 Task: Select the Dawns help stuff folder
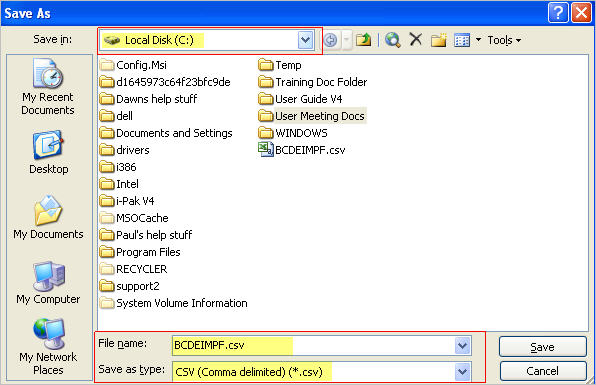tap(149, 99)
